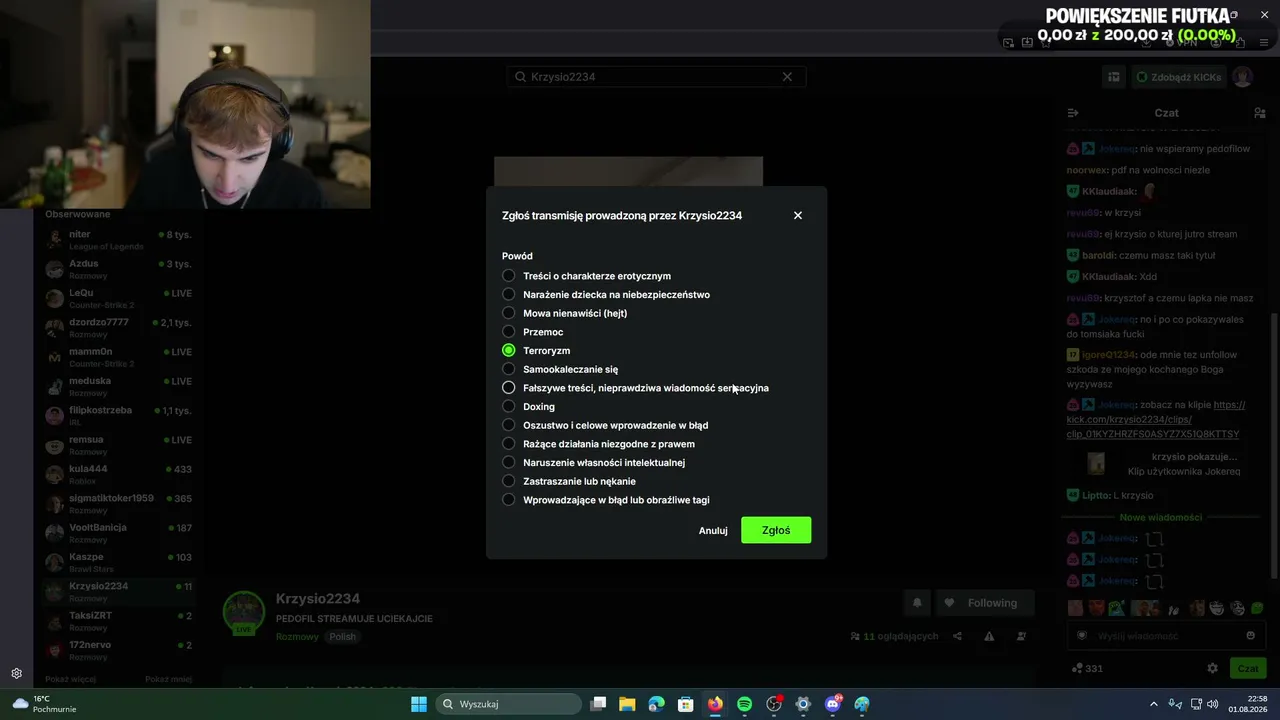This screenshot has width=1280, height=720.
Task: Open sigmatiktoker1959 channel in sidebar
Action: [x=120, y=503]
